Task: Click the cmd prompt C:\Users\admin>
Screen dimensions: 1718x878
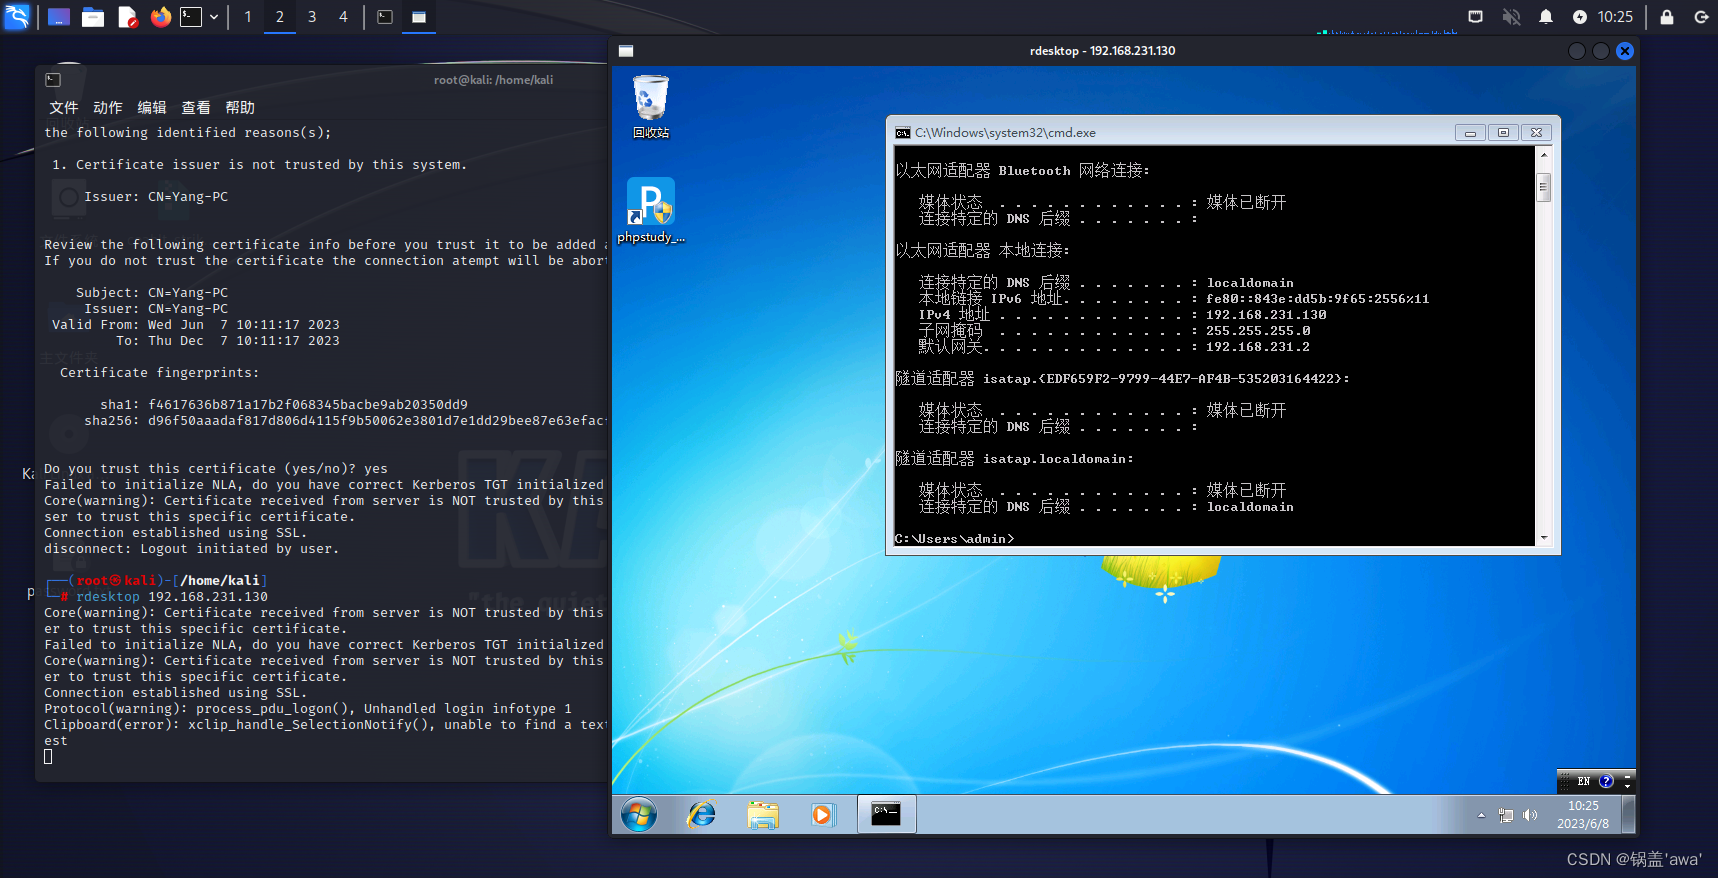Action: 954,539
